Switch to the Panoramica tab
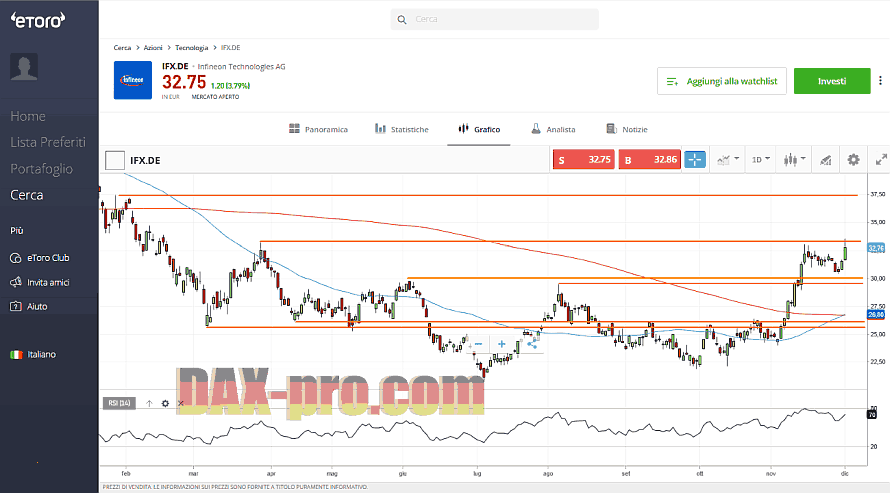The width and height of the screenshot is (890, 493). click(x=318, y=129)
